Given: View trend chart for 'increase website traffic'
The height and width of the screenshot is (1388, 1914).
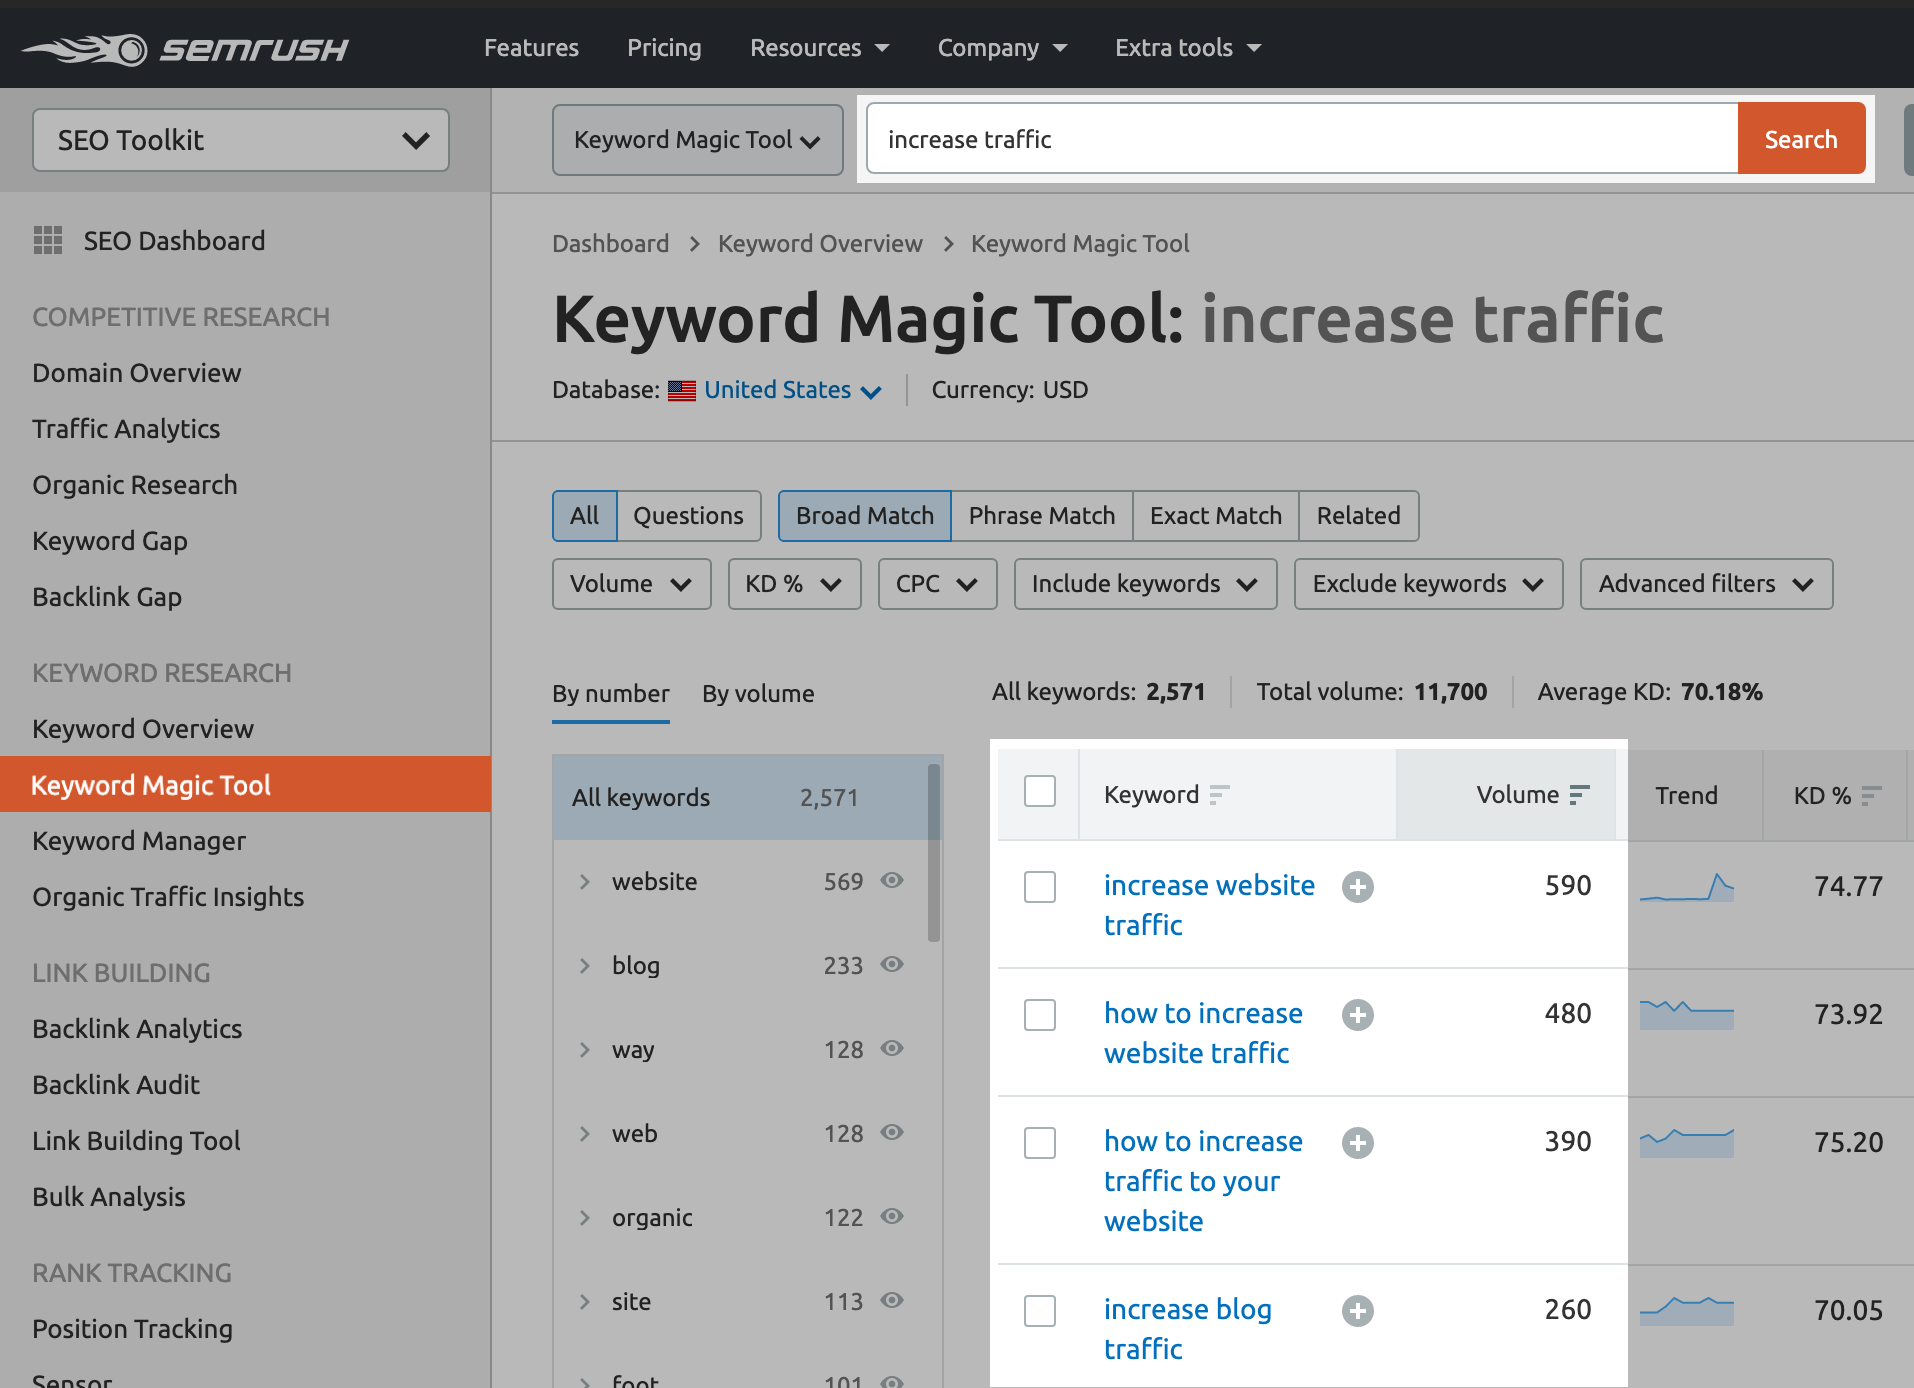Looking at the screenshot, I should pos(1687,887).
